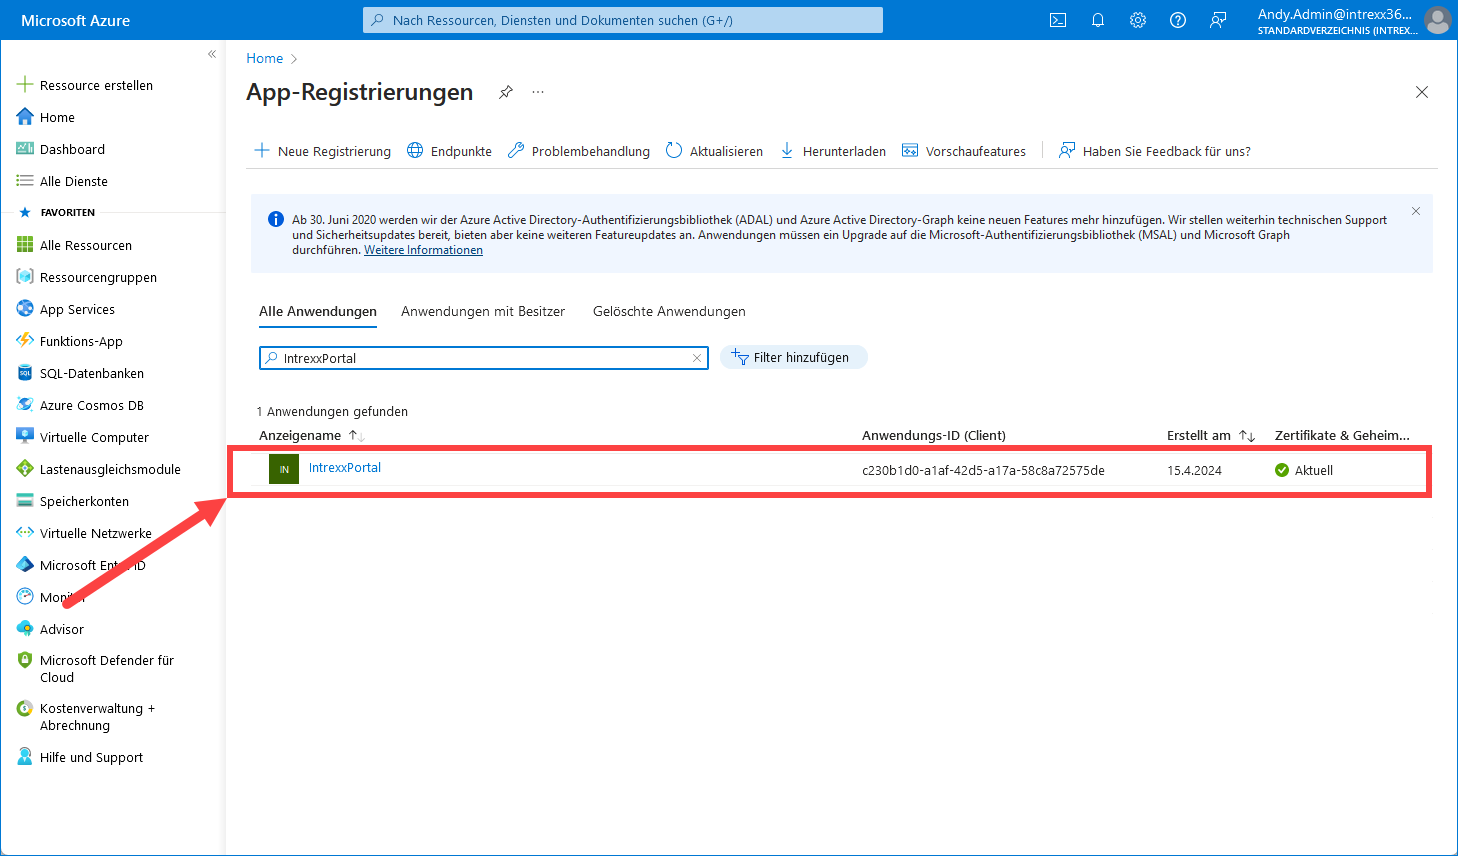Open Cloud Shell icon in top bar
The width and height of the screenshot is (1458, 856).
(1058, 20)
